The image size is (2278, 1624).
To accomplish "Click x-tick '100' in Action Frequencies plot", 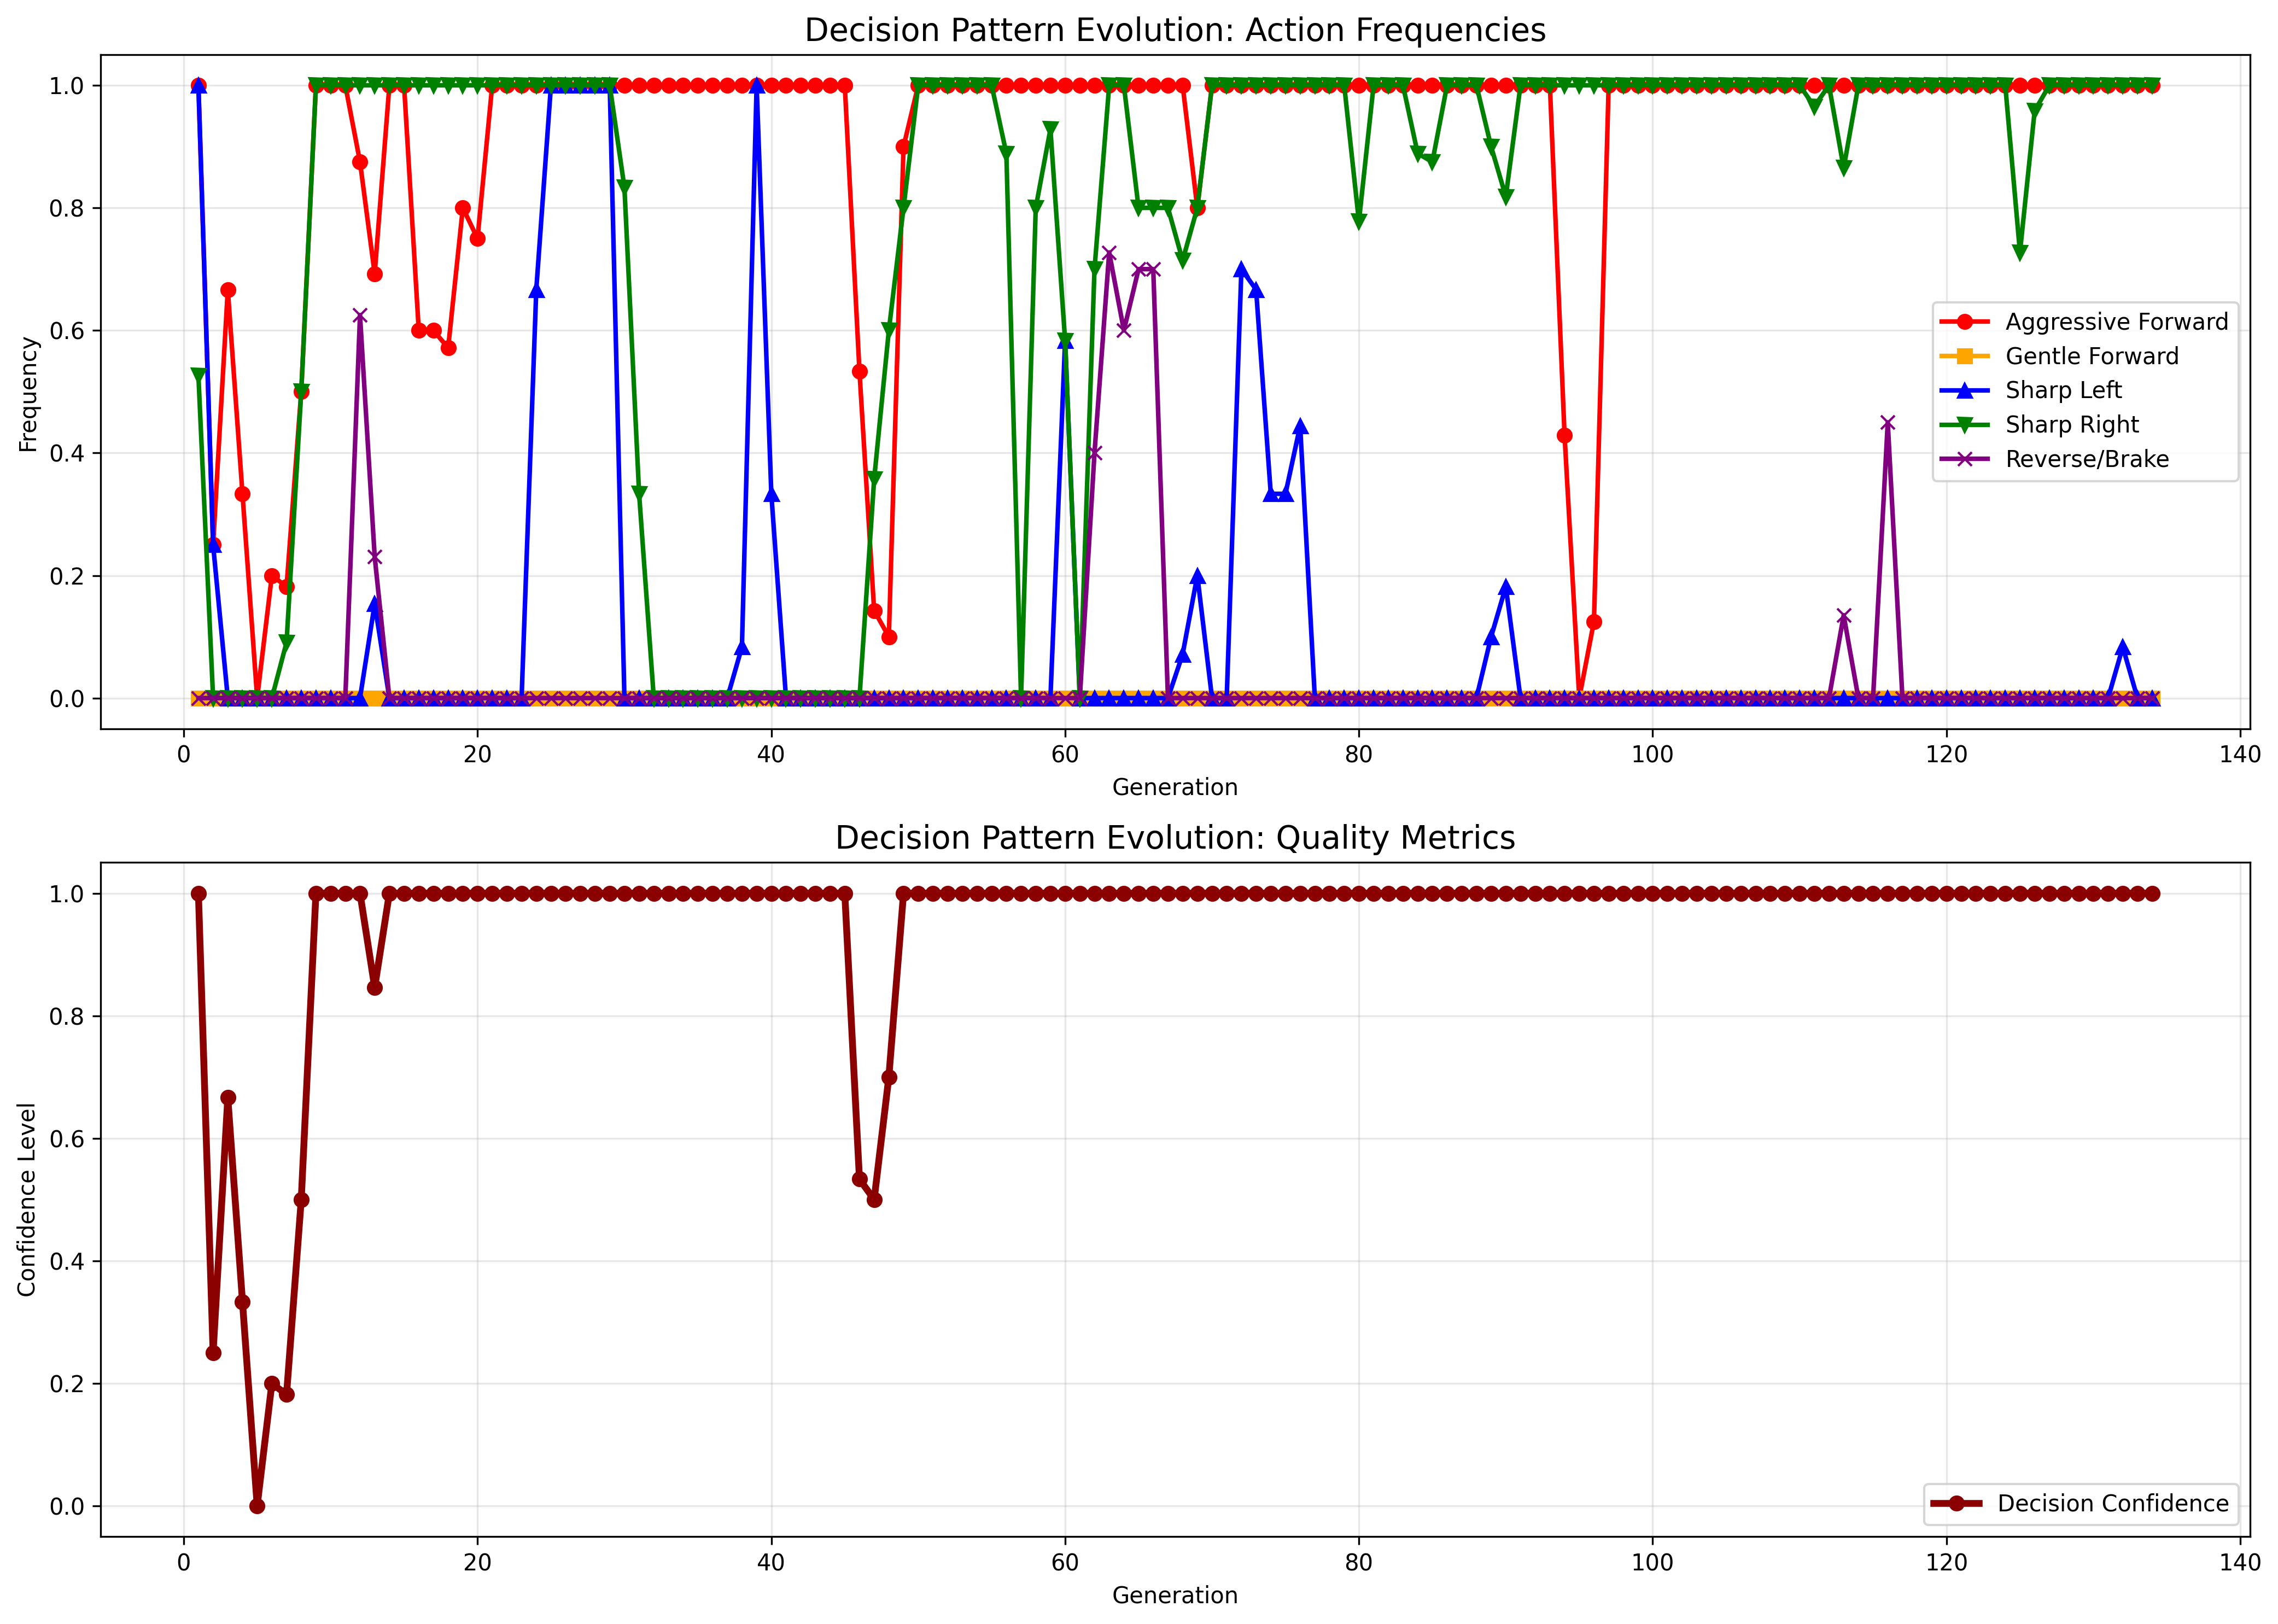I will click(x=1652, y=755).
